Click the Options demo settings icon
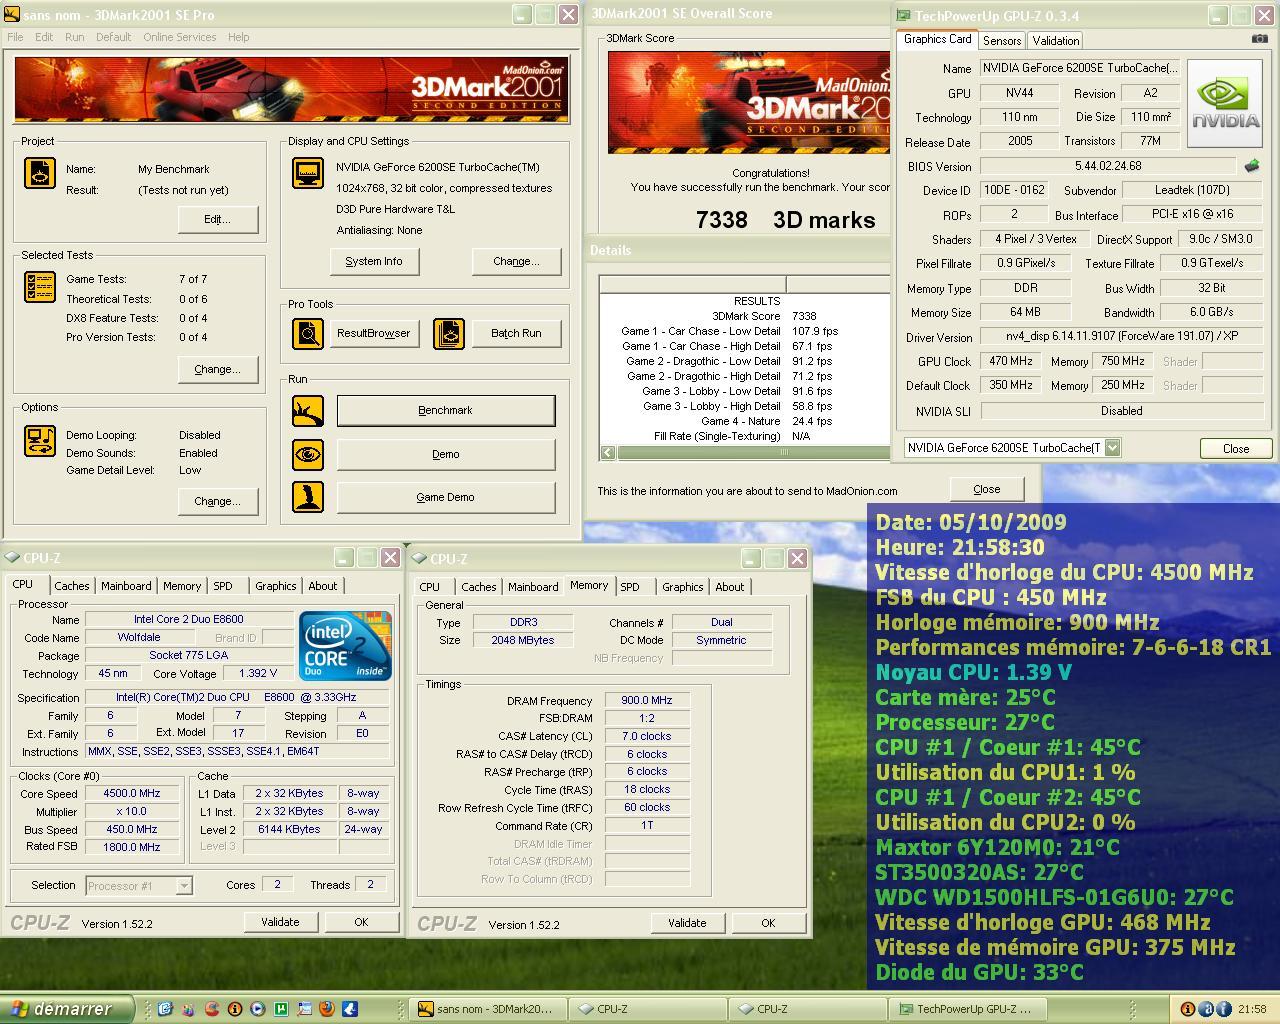 [40, 441]
